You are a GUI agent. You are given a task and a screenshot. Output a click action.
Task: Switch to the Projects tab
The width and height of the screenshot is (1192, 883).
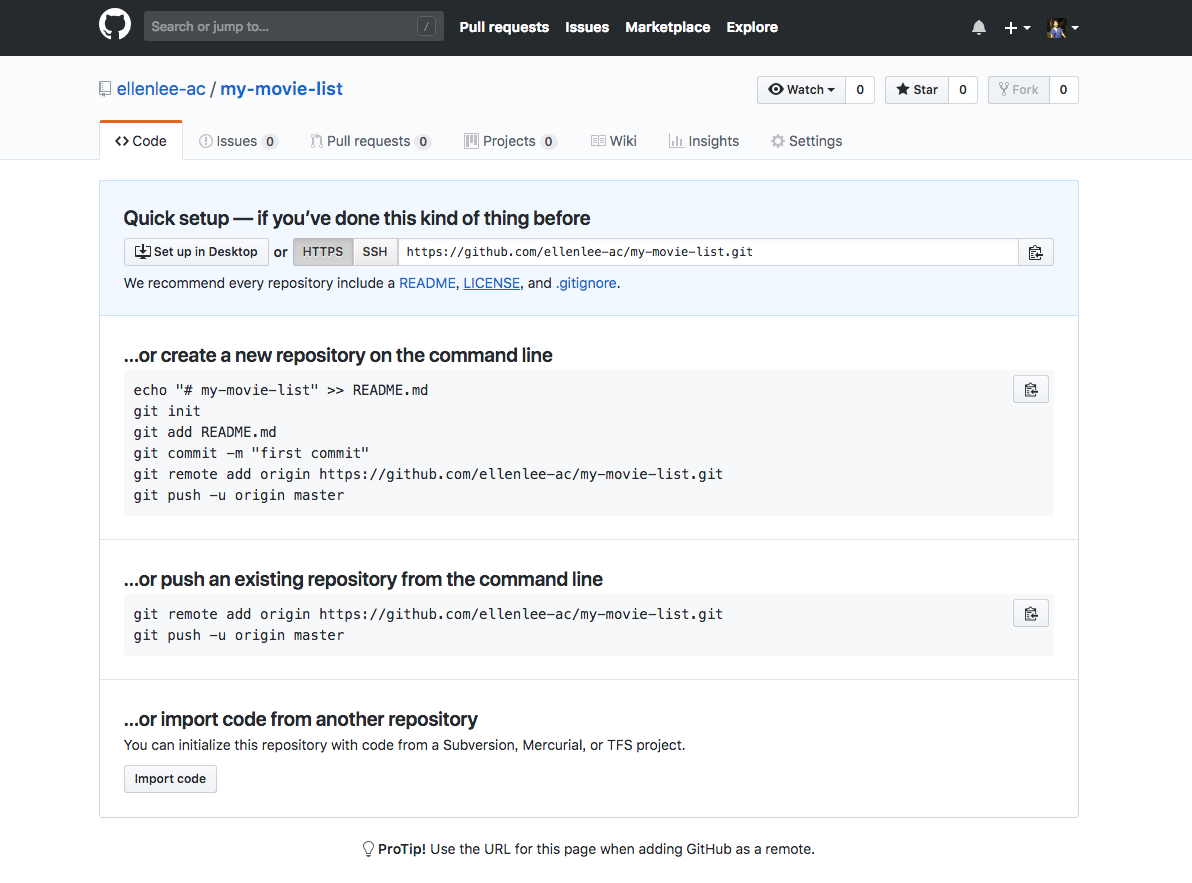(510, 141)
